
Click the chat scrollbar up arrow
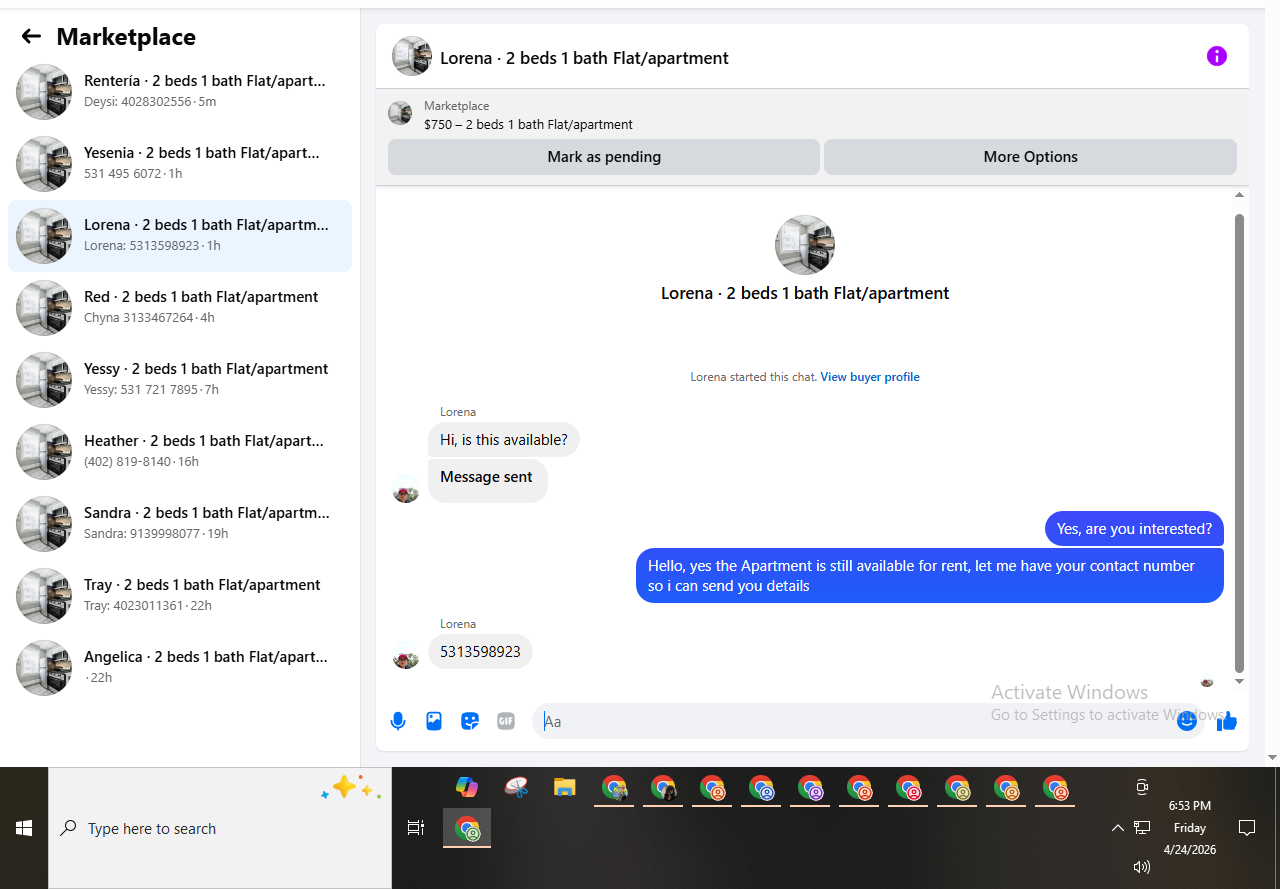coord(1240,195)
